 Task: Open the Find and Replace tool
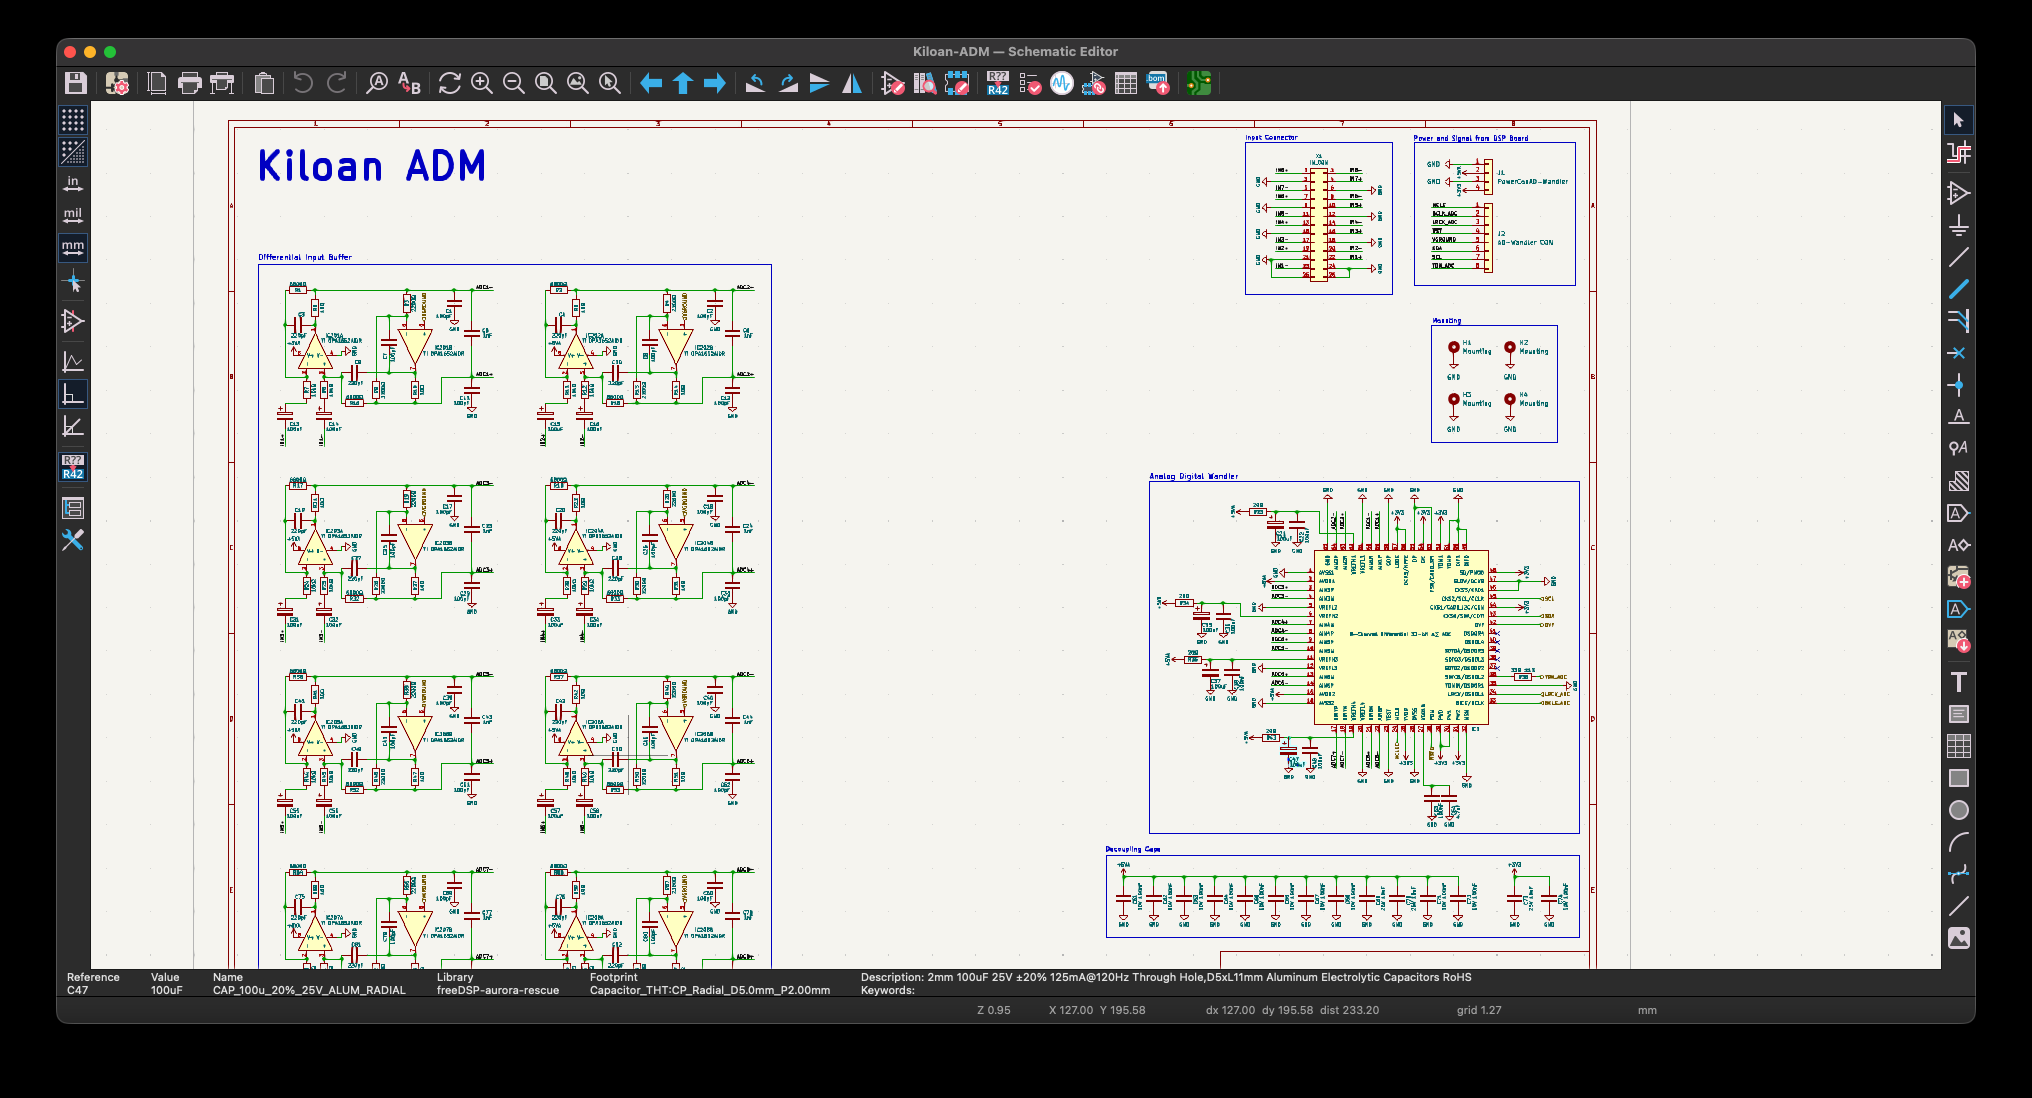pyautogui.click(x=409, y=84)
